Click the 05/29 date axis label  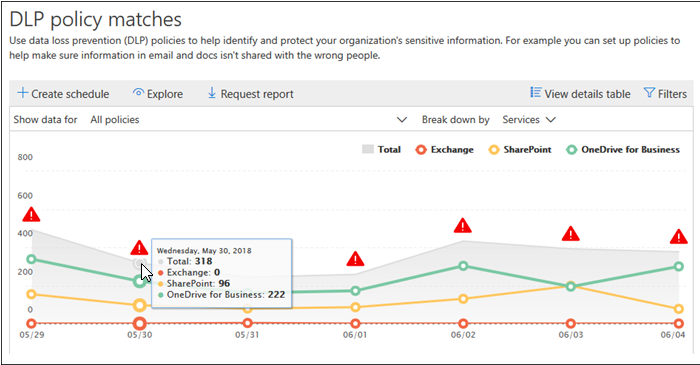pyautogui.click(x=32, y=335)
